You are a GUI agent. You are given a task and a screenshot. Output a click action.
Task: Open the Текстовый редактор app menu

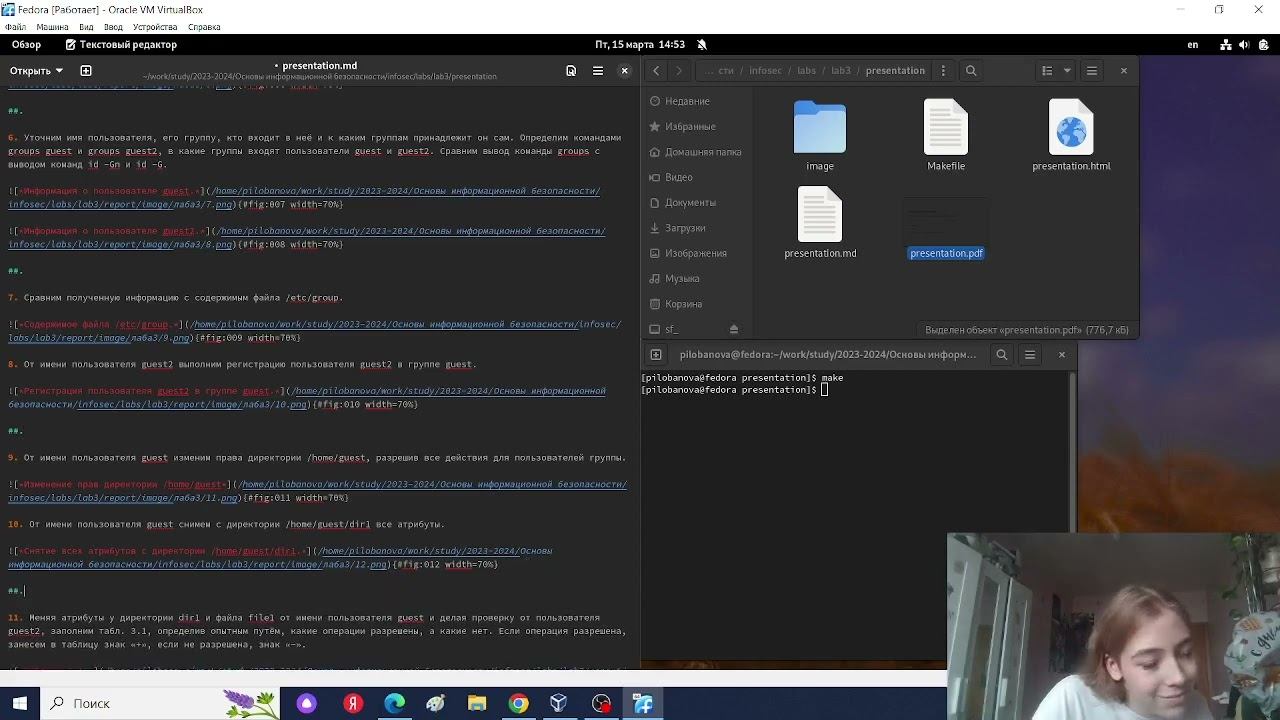pyautogui.click(x=121, y=45)
